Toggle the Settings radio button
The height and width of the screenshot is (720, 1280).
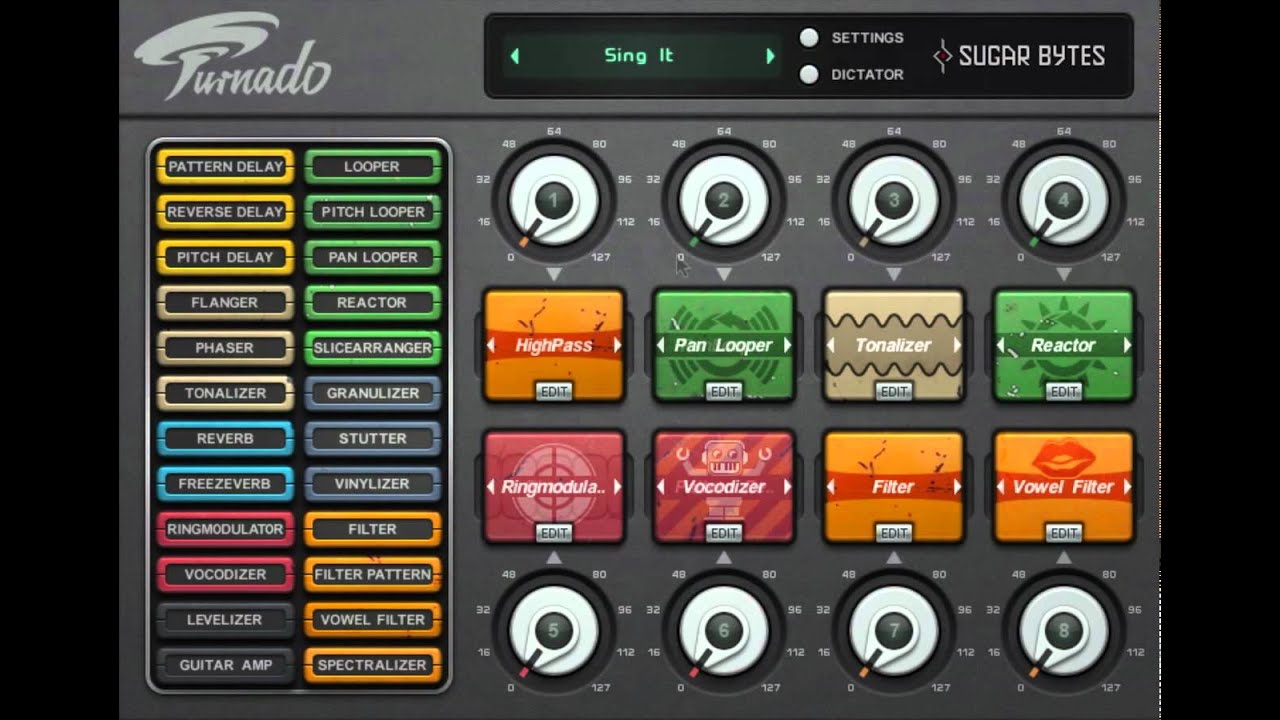(809, 38)
